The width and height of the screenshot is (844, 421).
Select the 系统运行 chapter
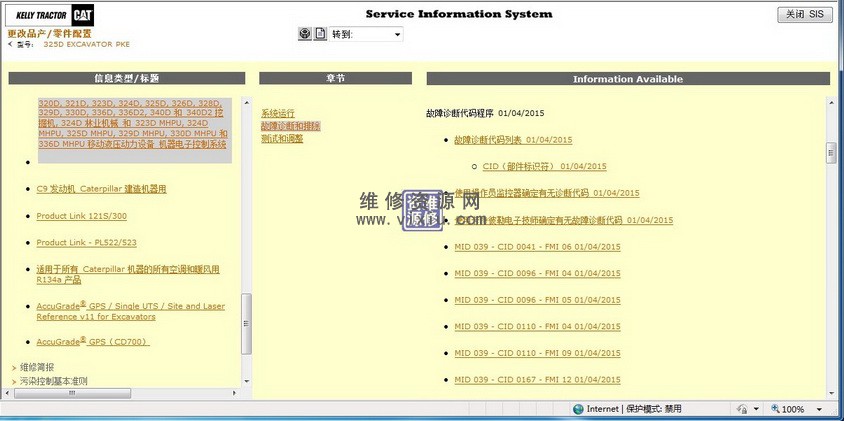coord(278,113)
